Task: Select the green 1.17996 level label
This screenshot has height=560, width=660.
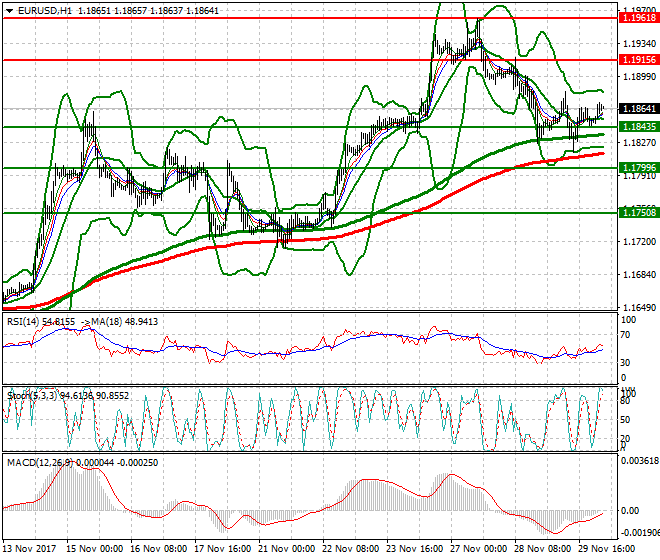Action: tap(639, 168)
